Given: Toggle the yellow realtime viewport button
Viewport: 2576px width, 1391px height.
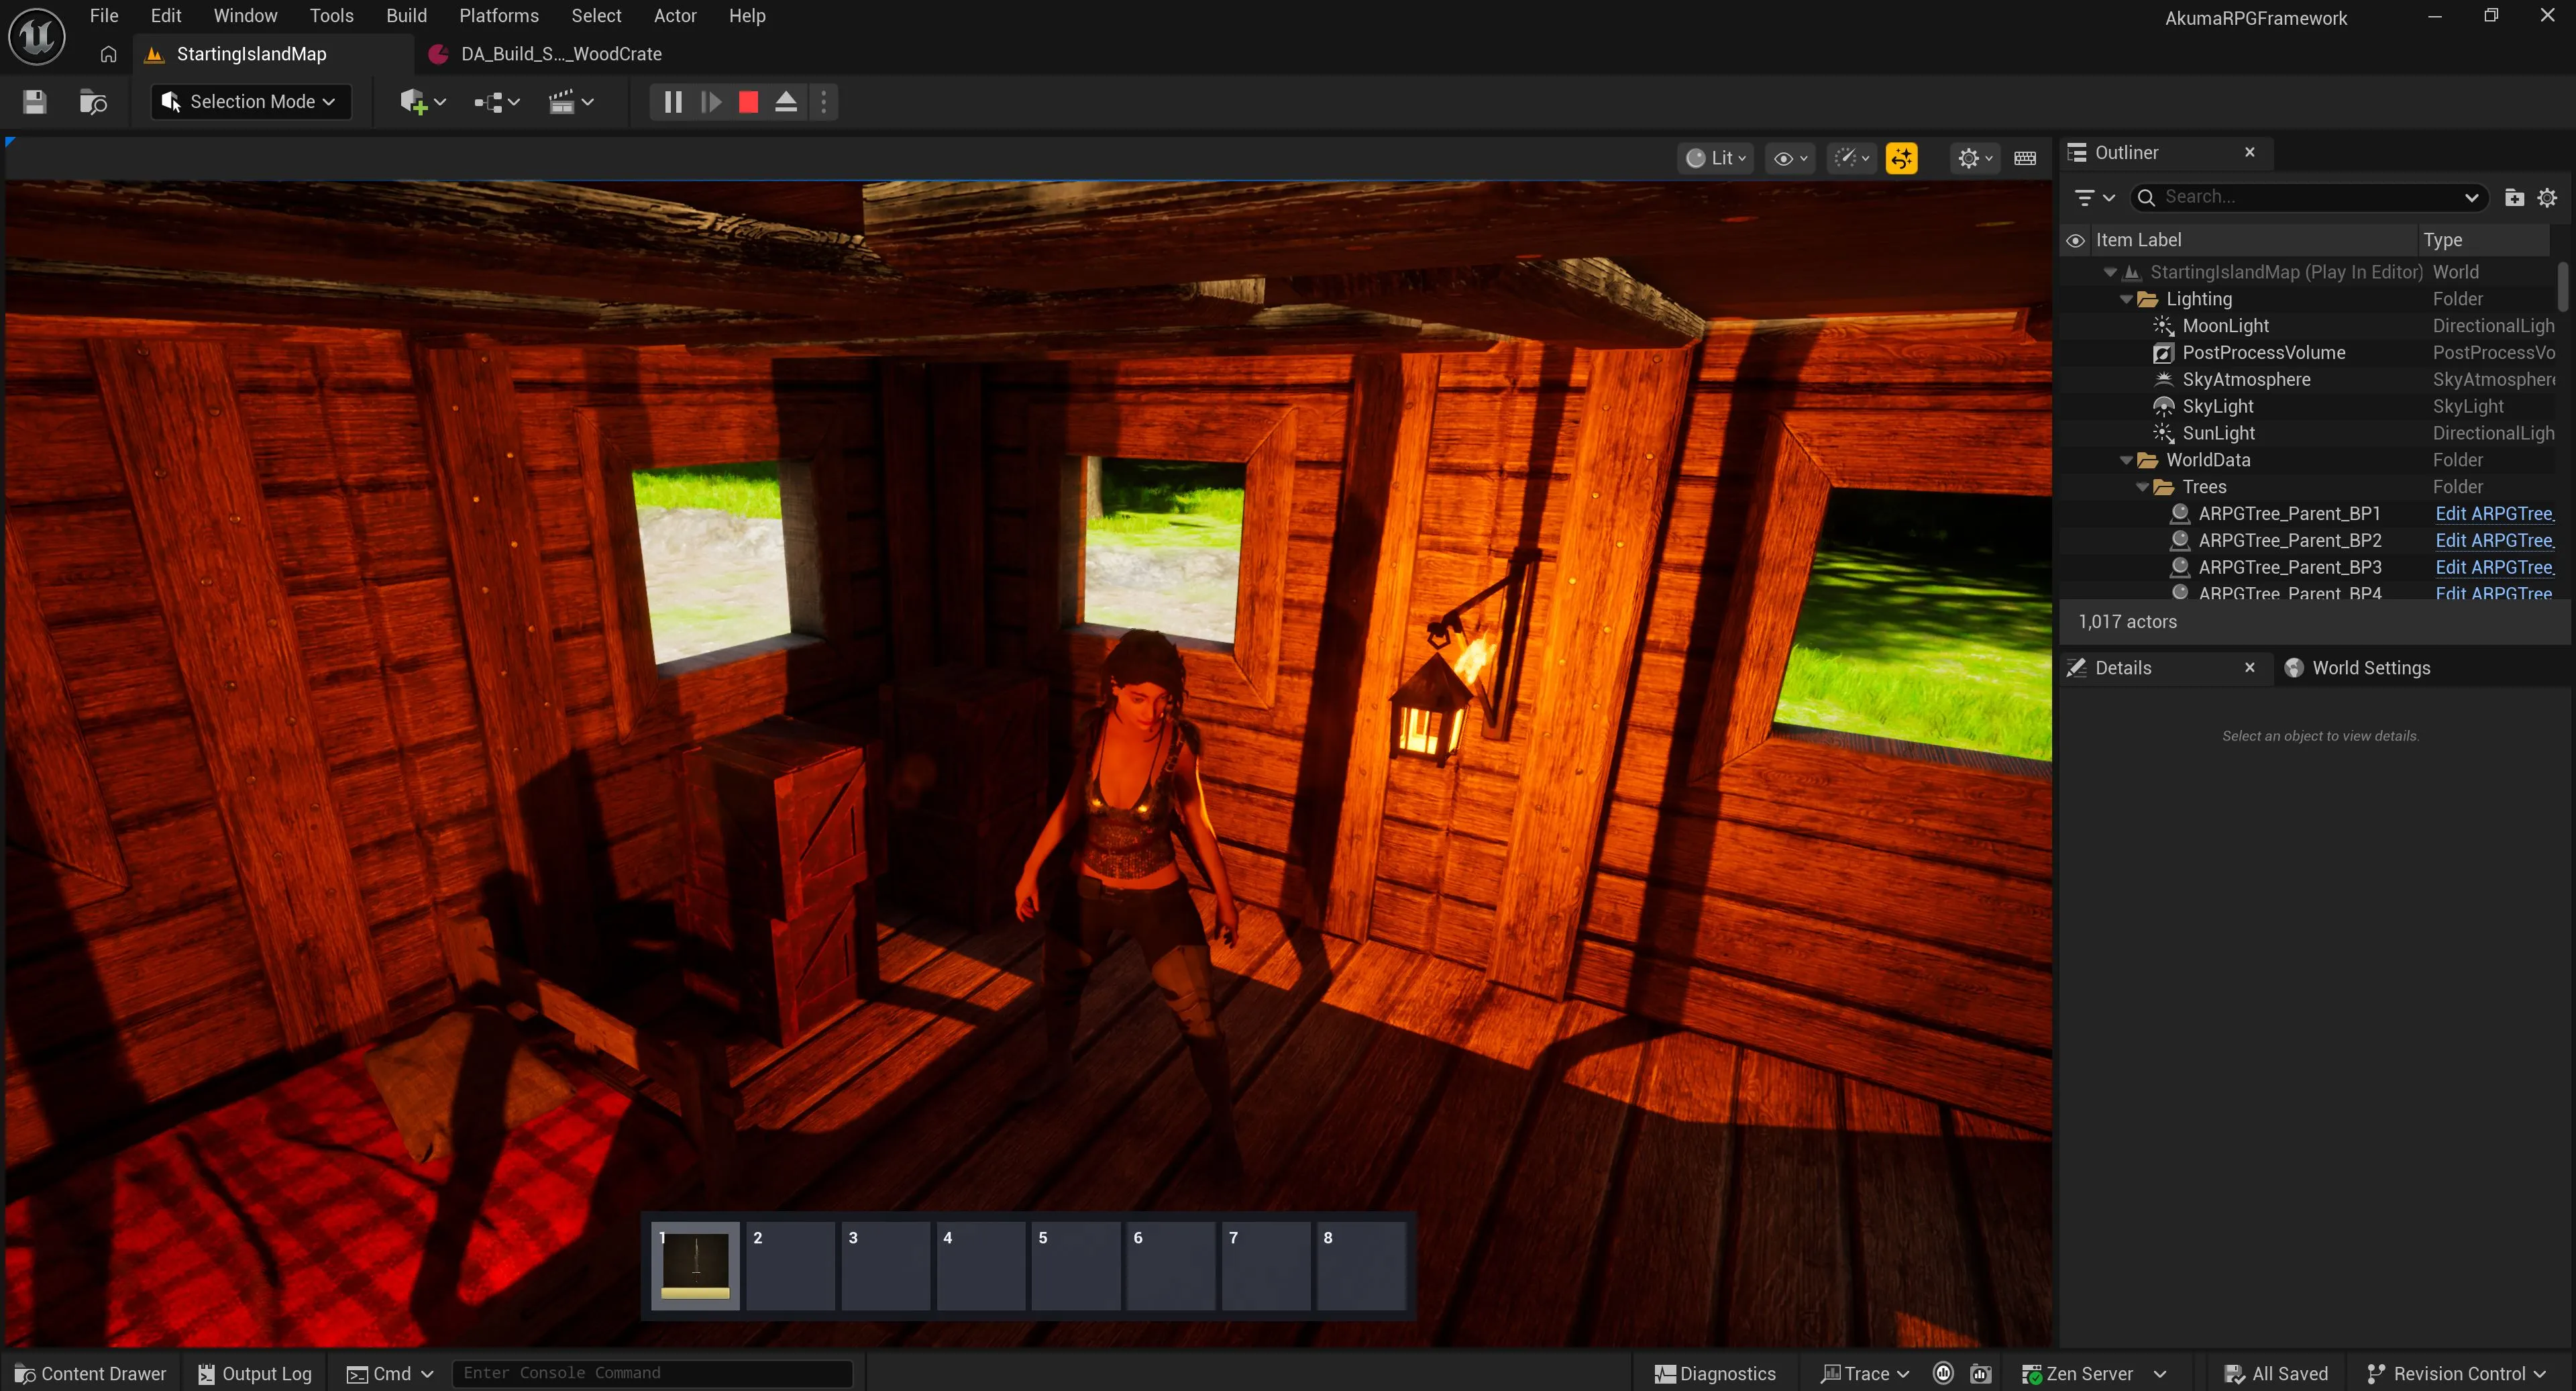Looking at the screenshot, I should pyautogui.click(x=1901, y=158).
